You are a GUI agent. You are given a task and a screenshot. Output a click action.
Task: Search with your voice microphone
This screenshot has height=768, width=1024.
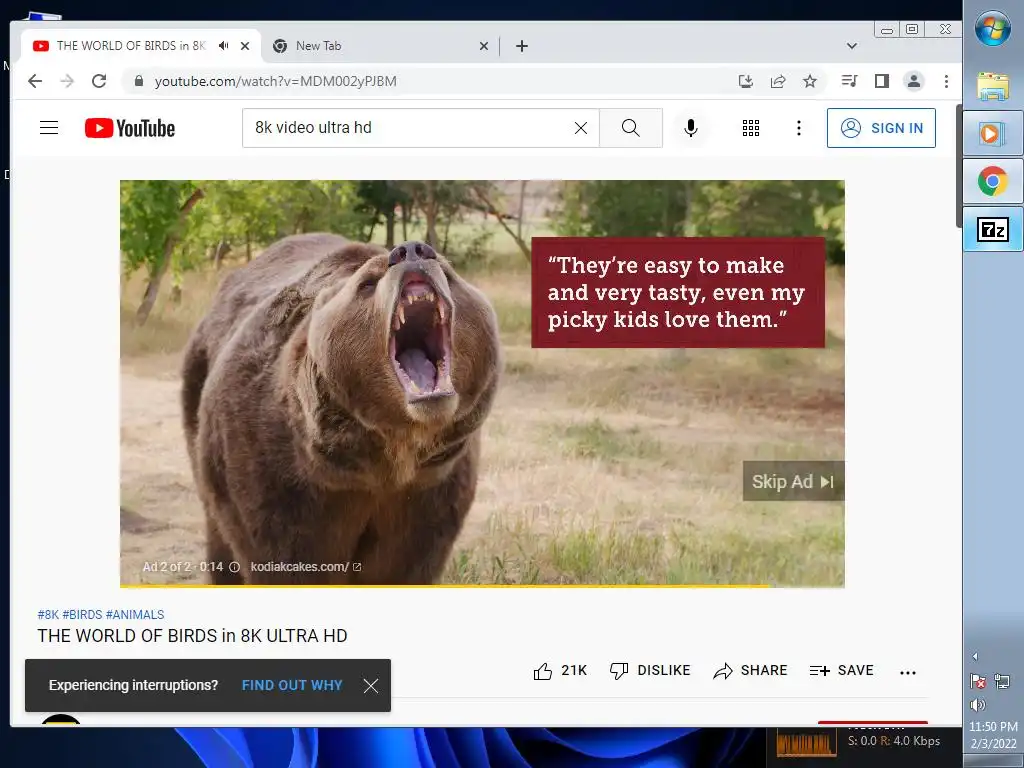point(691,128)
